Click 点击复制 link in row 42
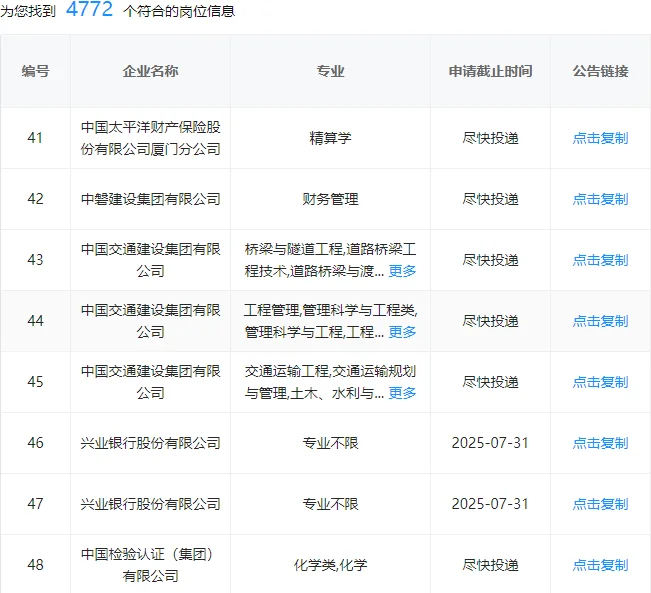 (600, 199)
